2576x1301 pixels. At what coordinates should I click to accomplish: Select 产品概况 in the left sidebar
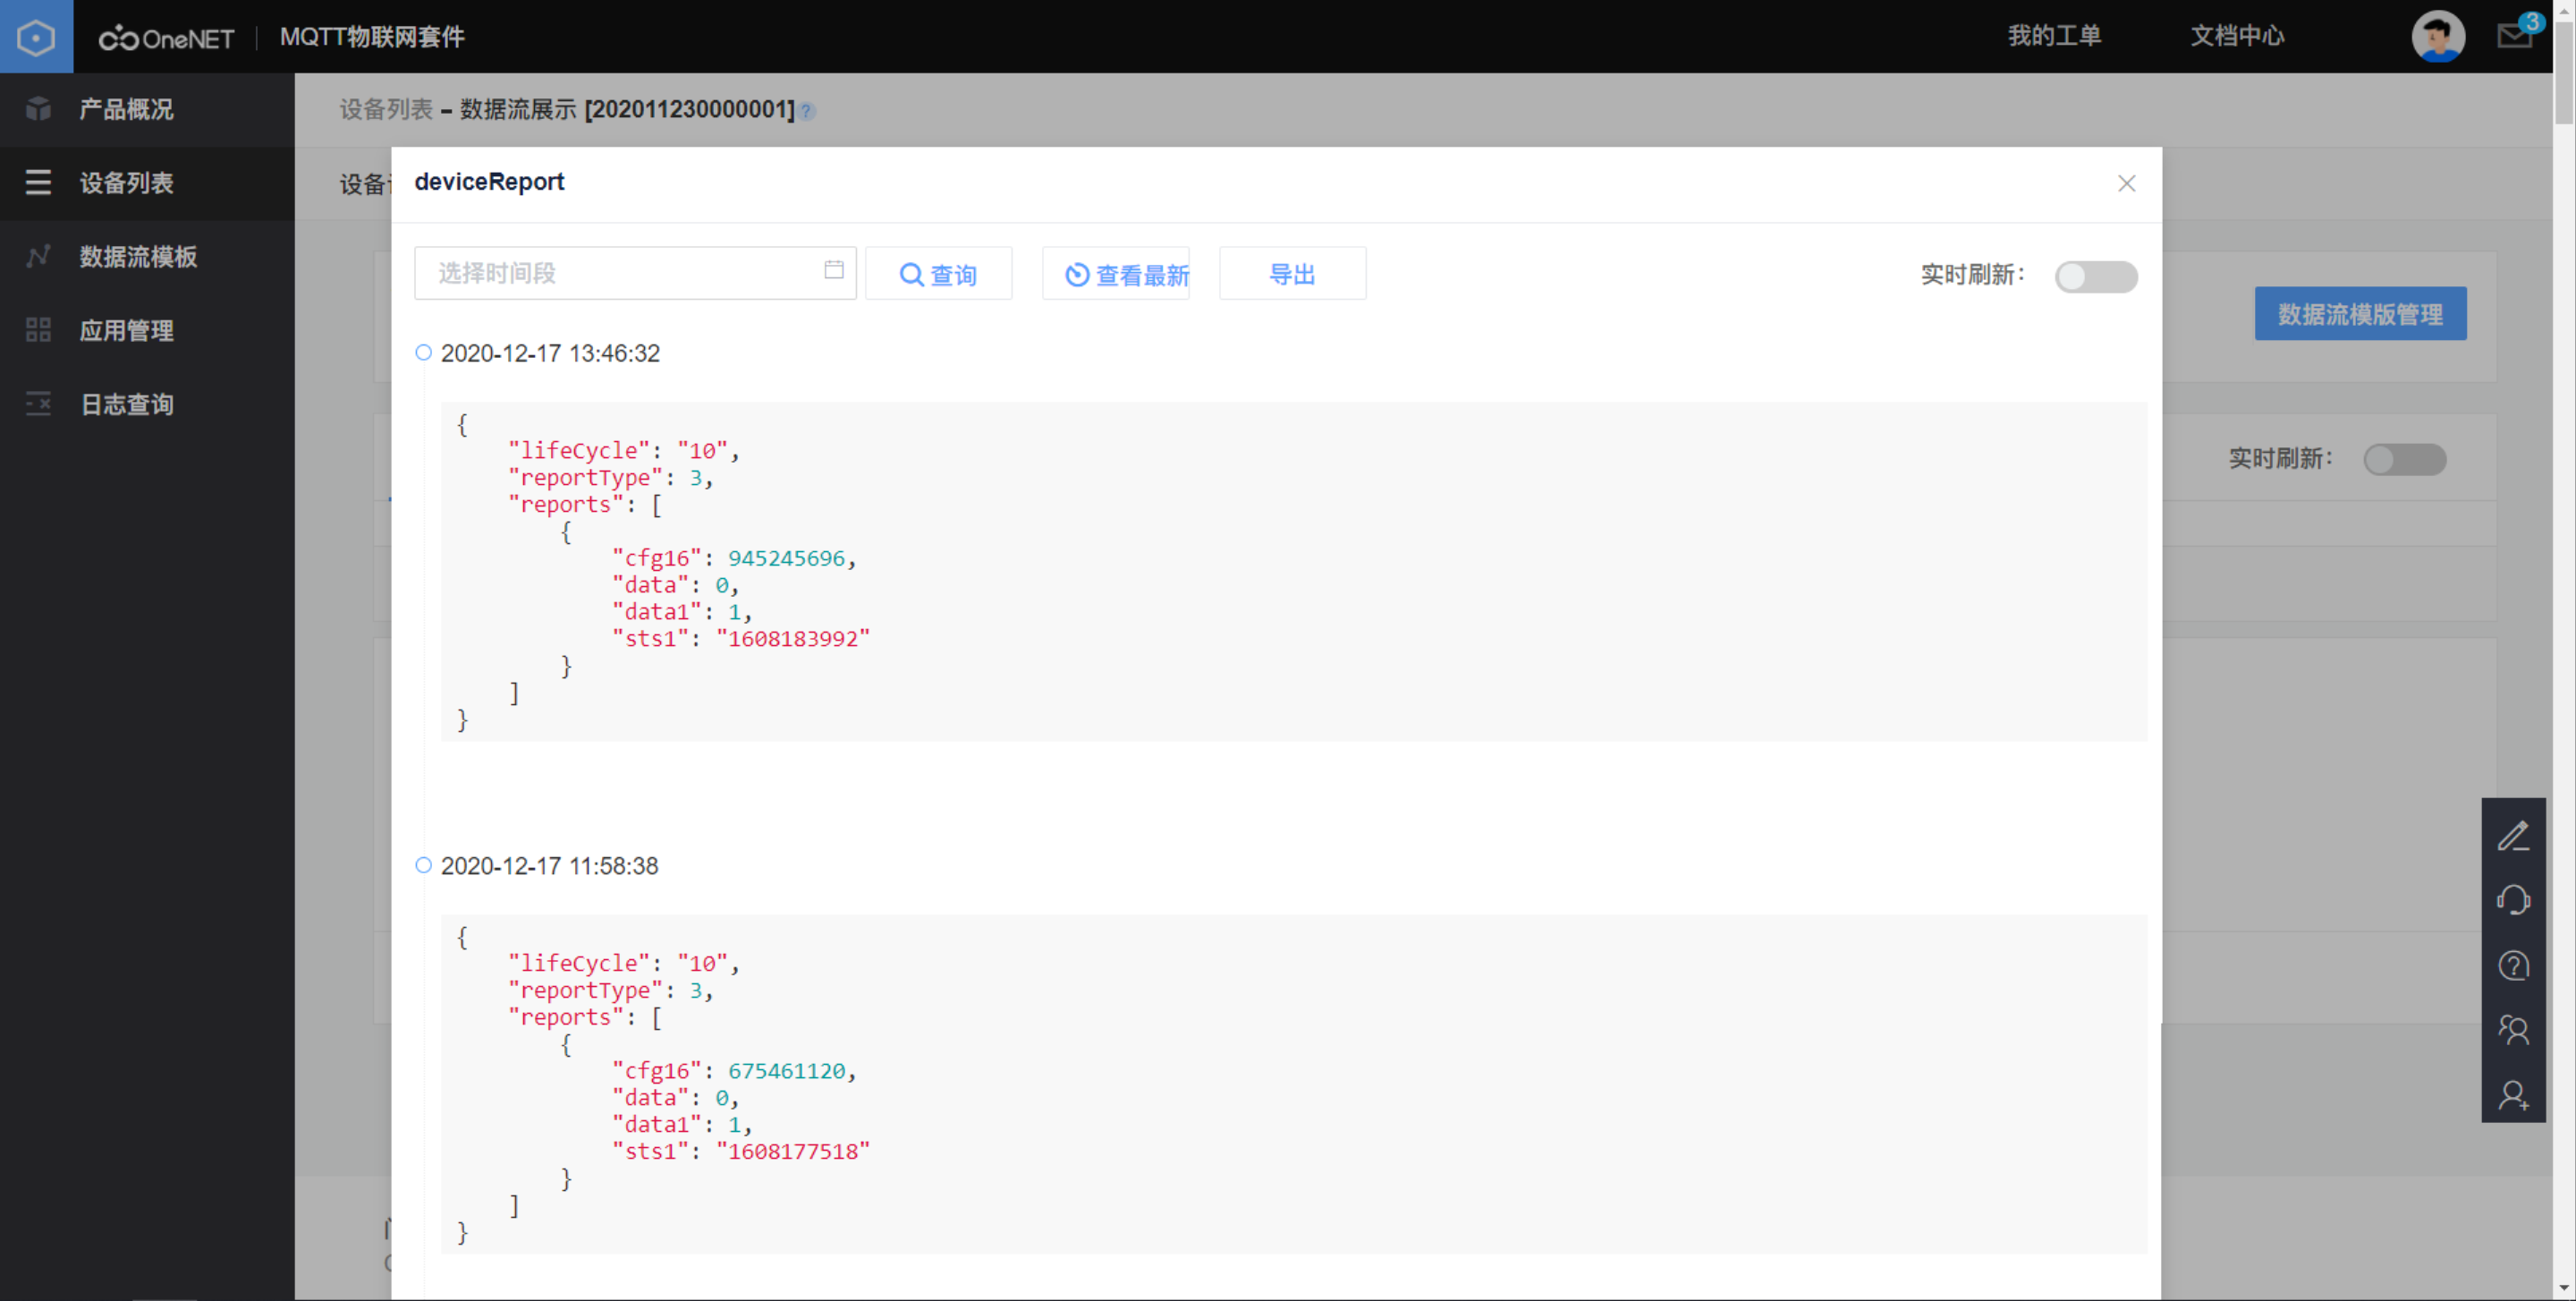pyautogui.click(x=126, y=110)
